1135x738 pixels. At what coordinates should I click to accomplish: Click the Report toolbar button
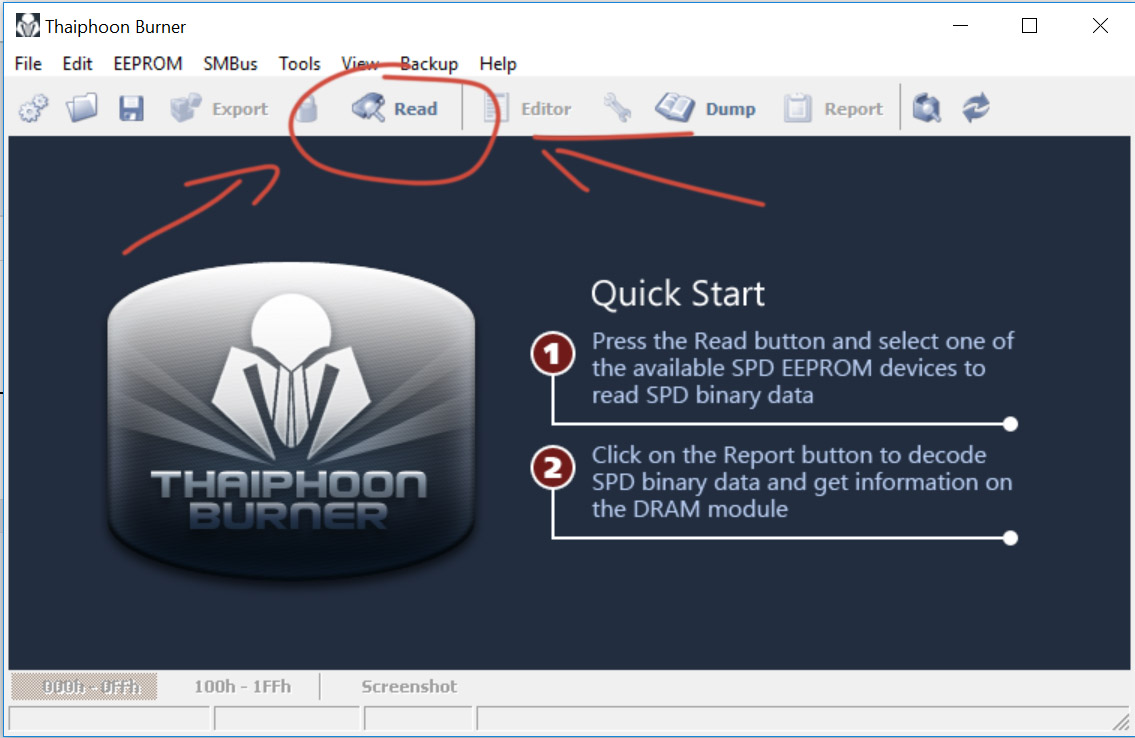click(x=833, y=109)
